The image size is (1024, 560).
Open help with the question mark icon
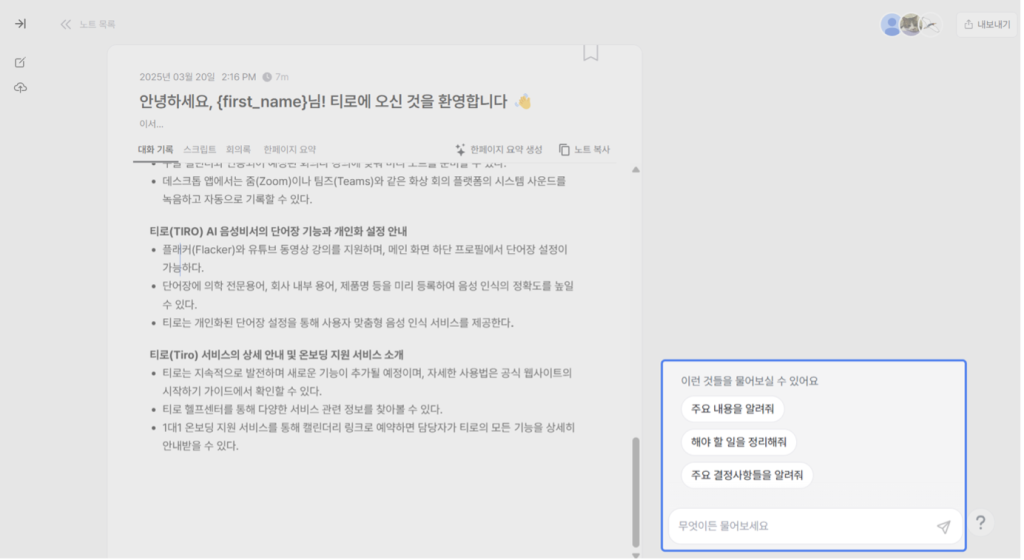[981, 522]
